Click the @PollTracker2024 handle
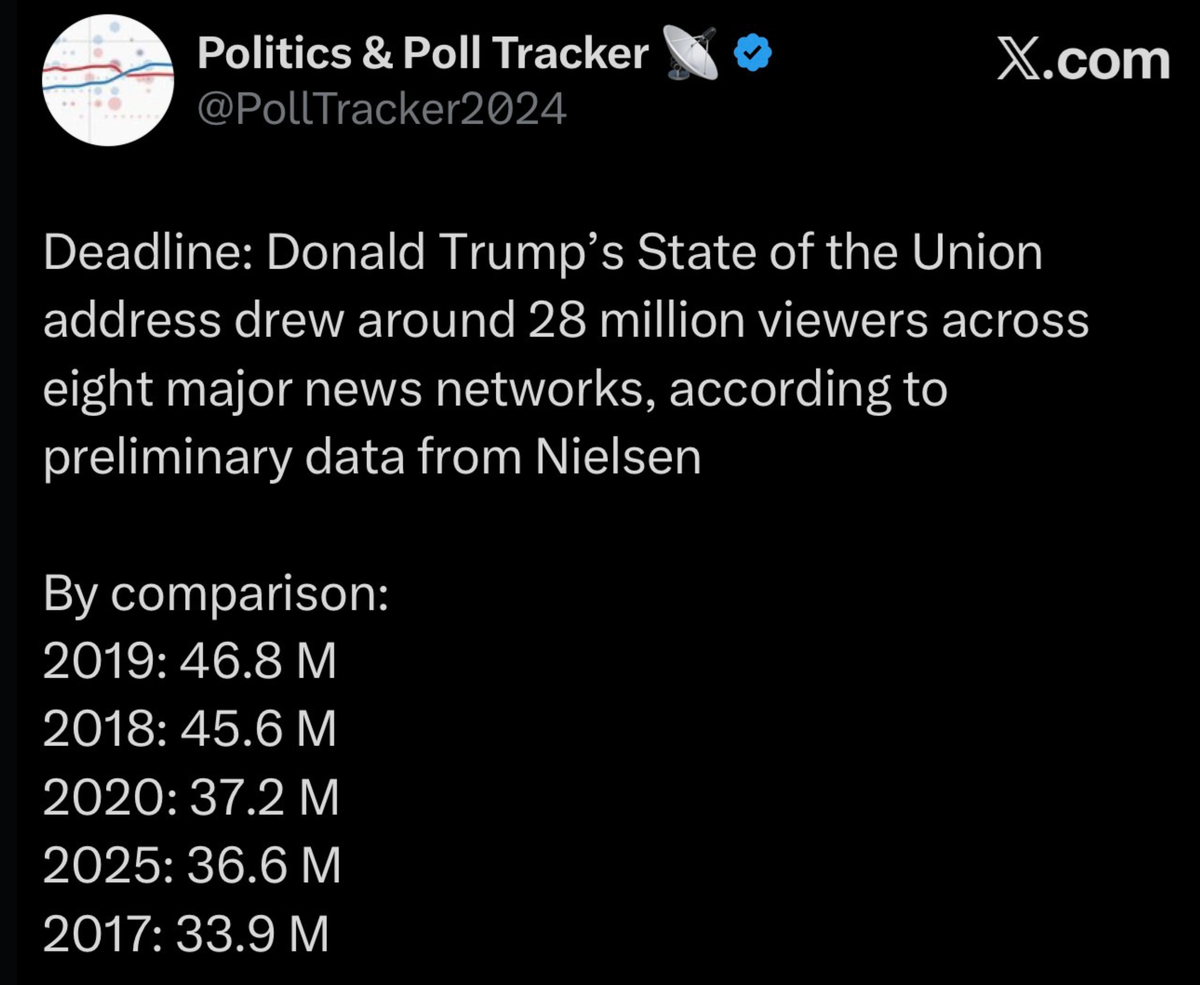 [x=382, y=108]
